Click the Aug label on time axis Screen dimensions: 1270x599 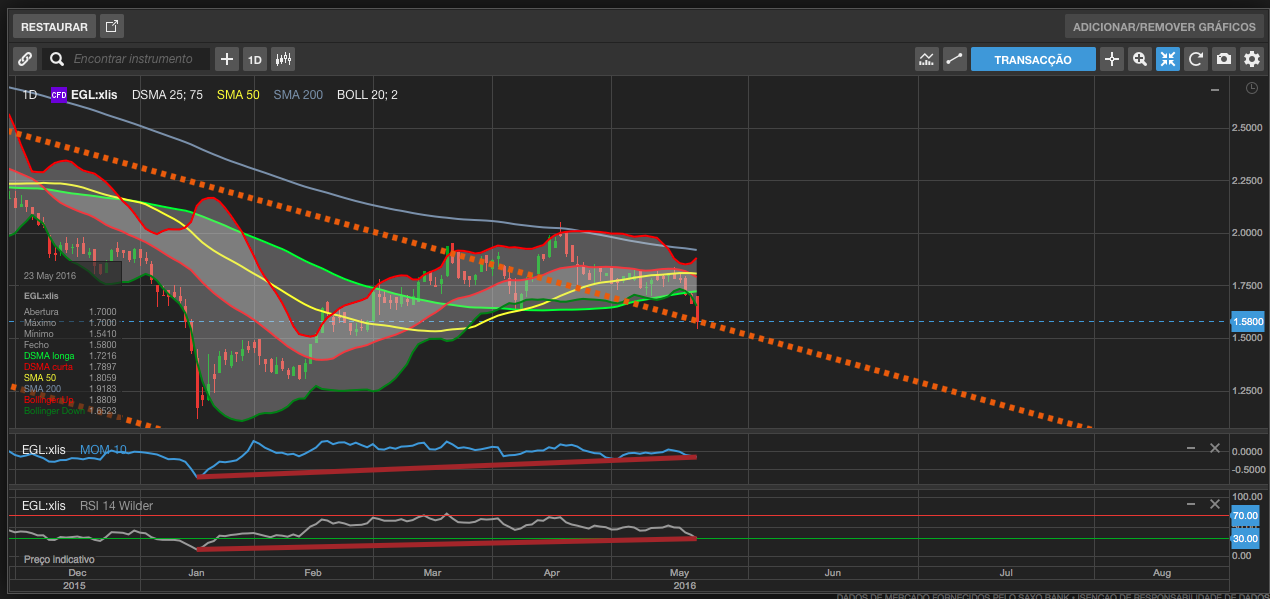[1161, 573]
